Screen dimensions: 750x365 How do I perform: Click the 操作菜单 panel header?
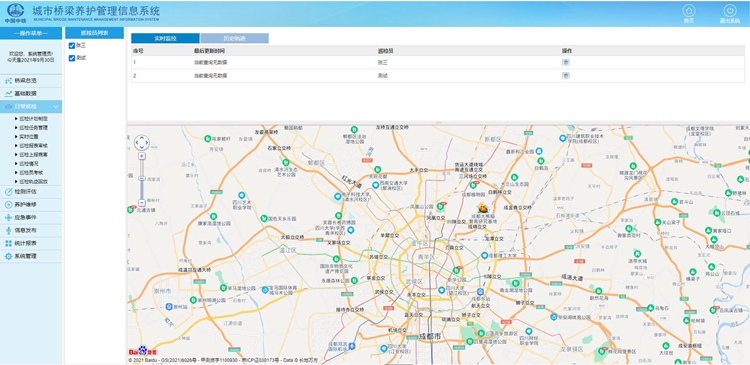coord(31,33)
